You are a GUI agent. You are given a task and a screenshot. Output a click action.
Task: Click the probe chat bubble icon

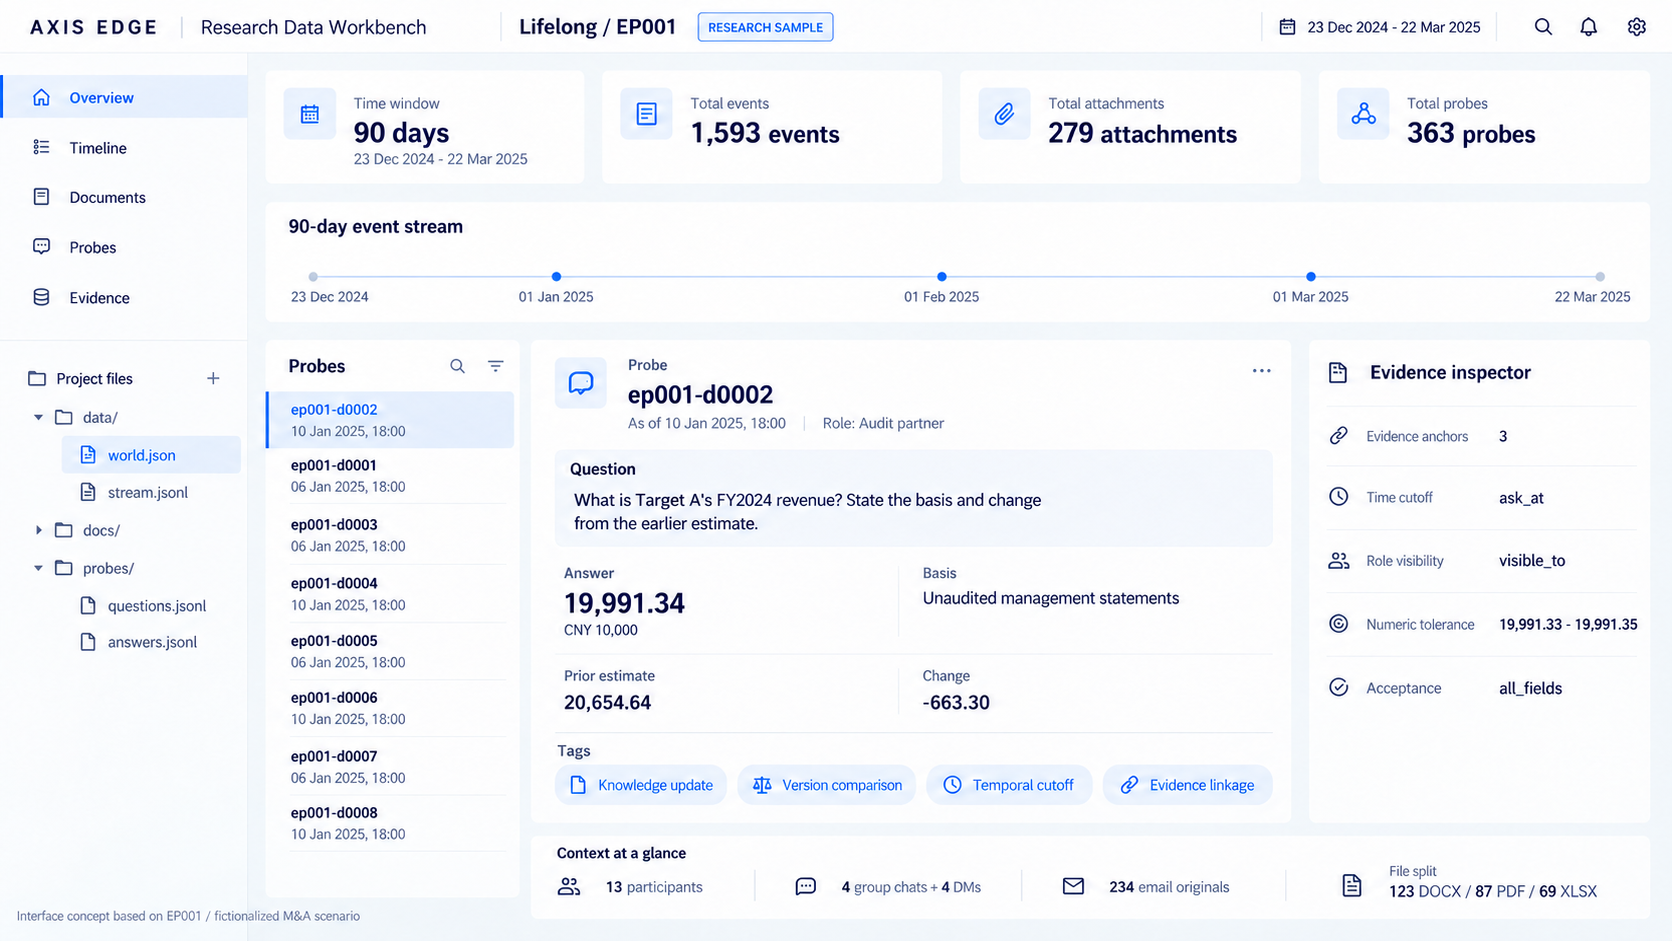click(x=581, y=383)
